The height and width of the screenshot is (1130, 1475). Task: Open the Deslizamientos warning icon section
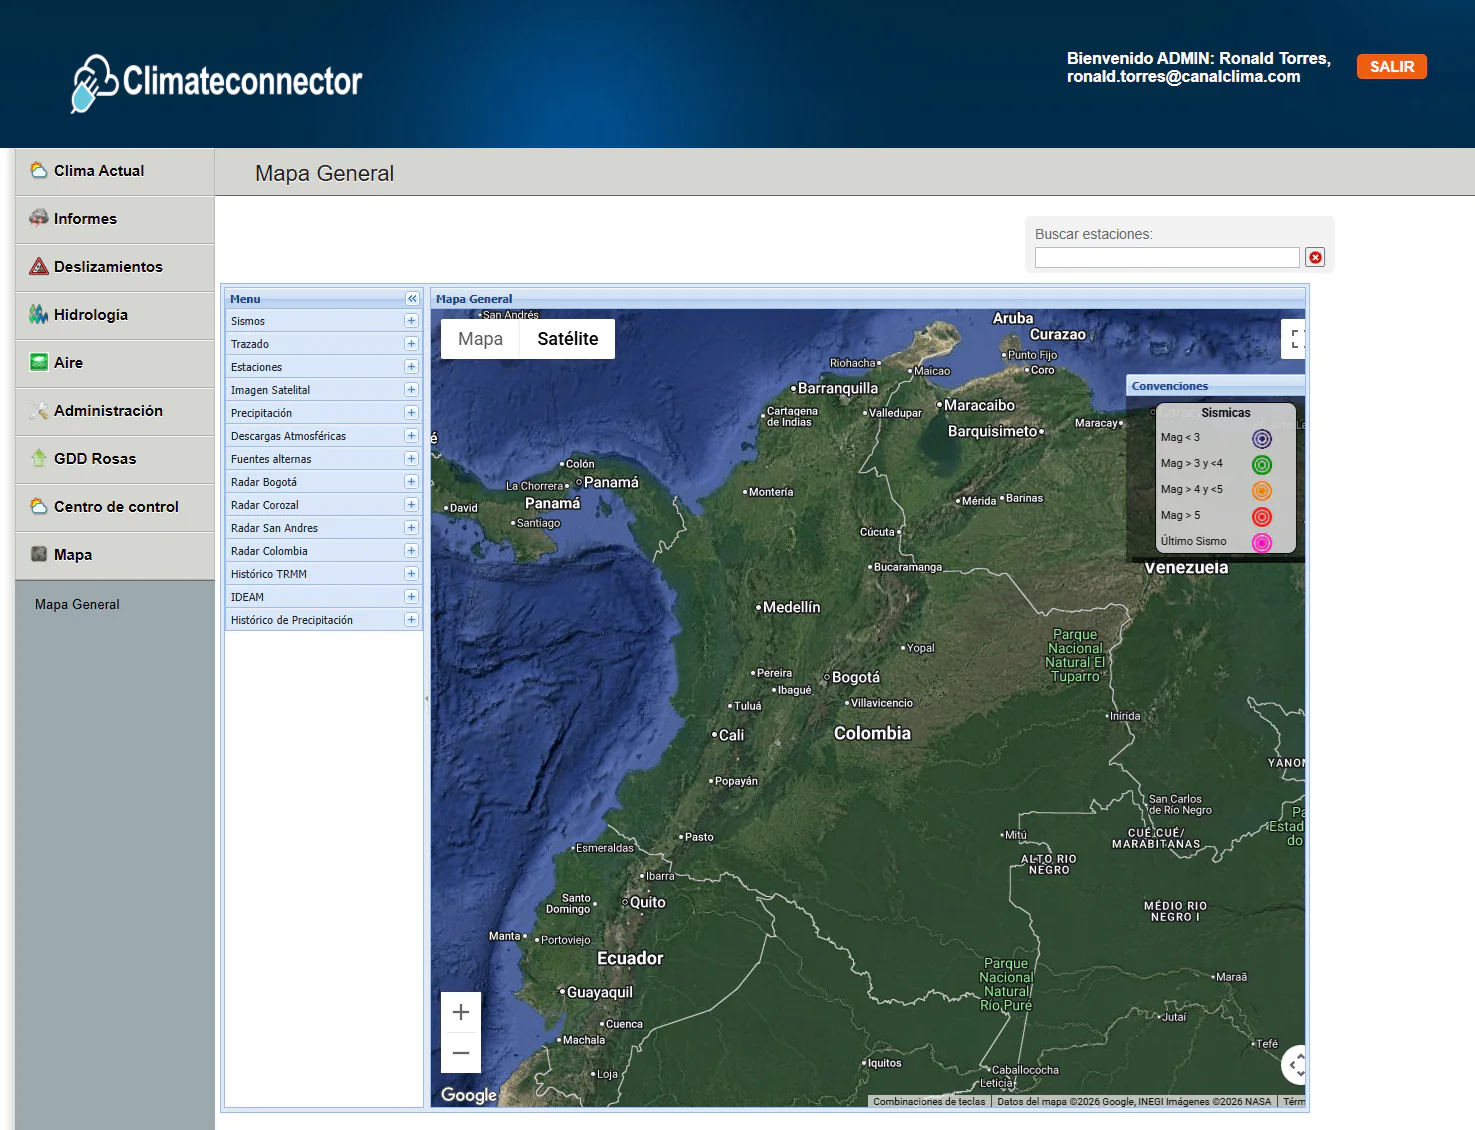39,266
